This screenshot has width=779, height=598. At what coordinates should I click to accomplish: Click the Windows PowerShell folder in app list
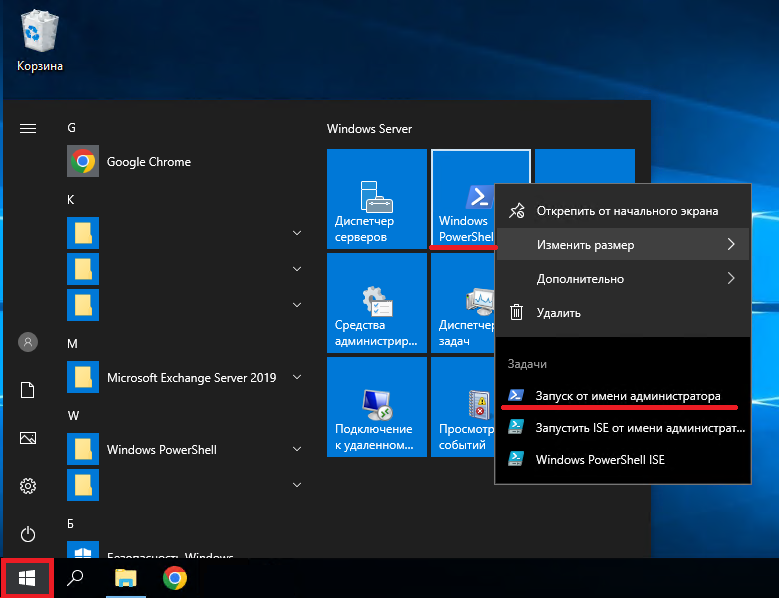tap(185, 449)
